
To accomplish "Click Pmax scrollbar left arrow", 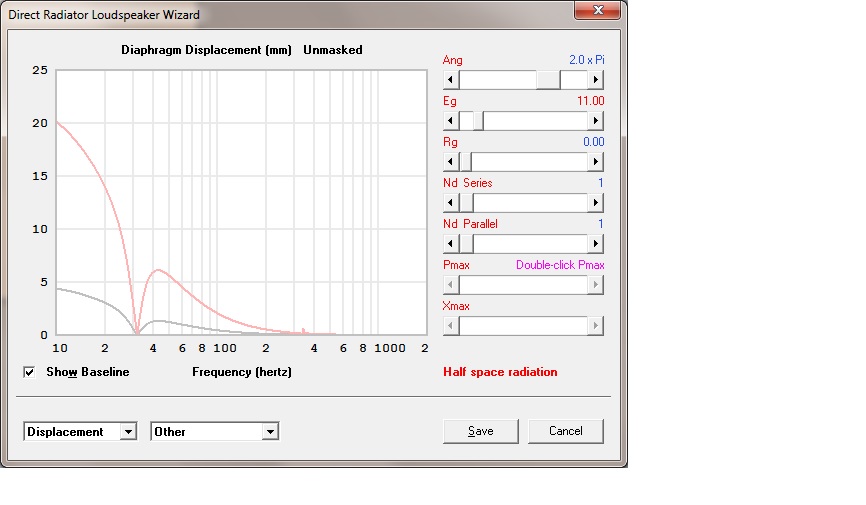I will [451, 285].
